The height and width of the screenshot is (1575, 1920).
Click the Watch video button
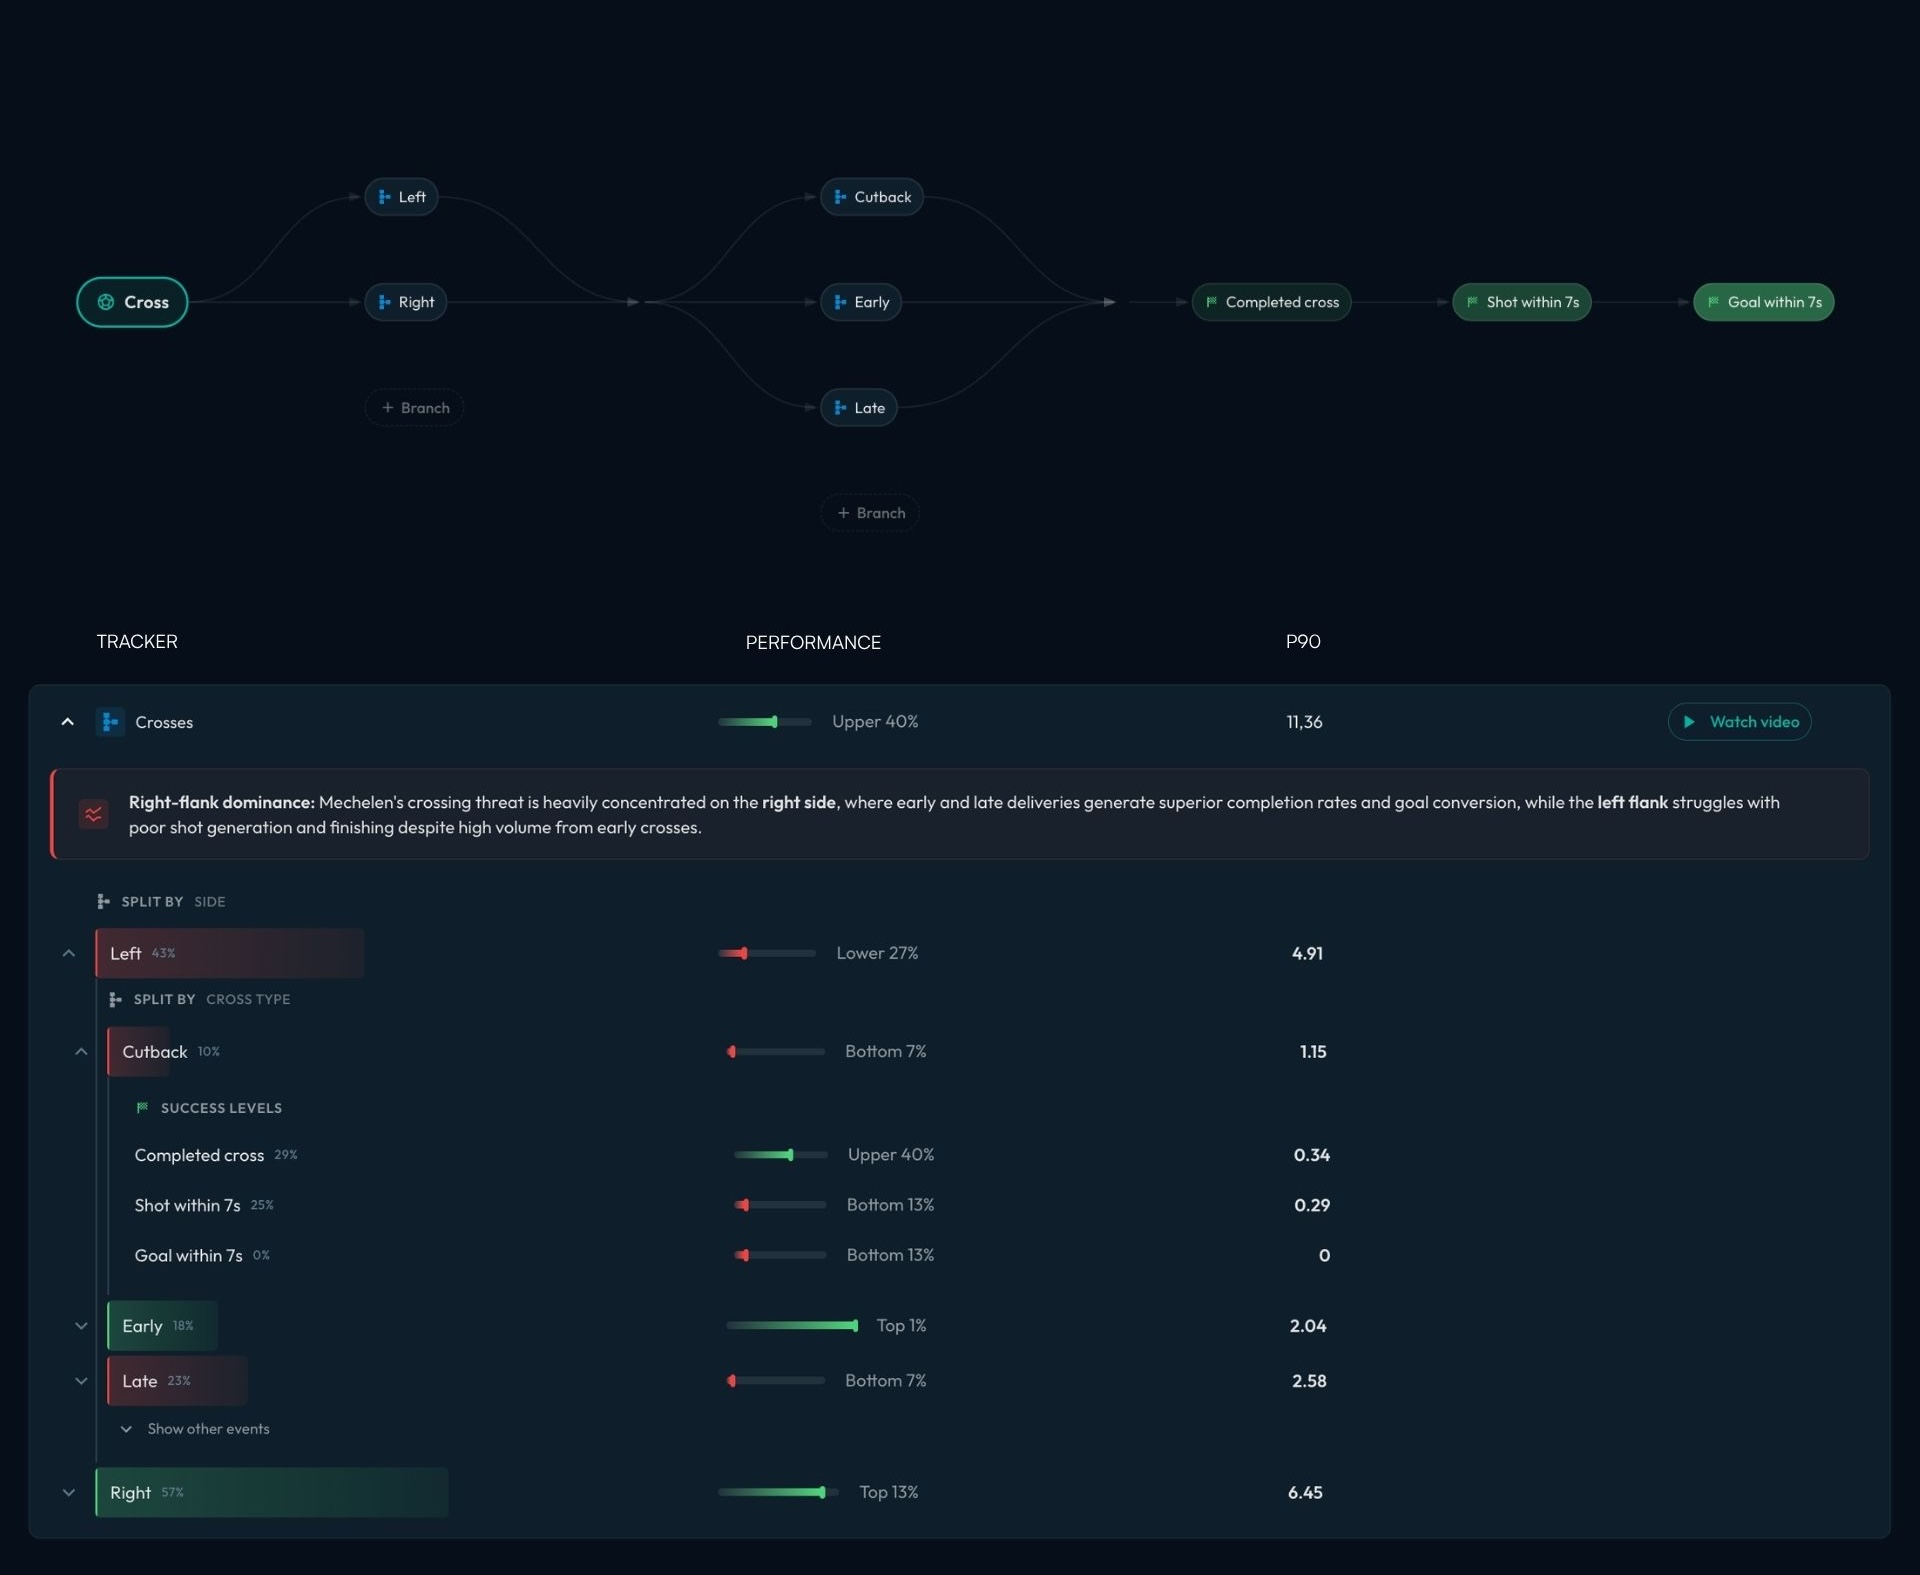pos(1739,722)
